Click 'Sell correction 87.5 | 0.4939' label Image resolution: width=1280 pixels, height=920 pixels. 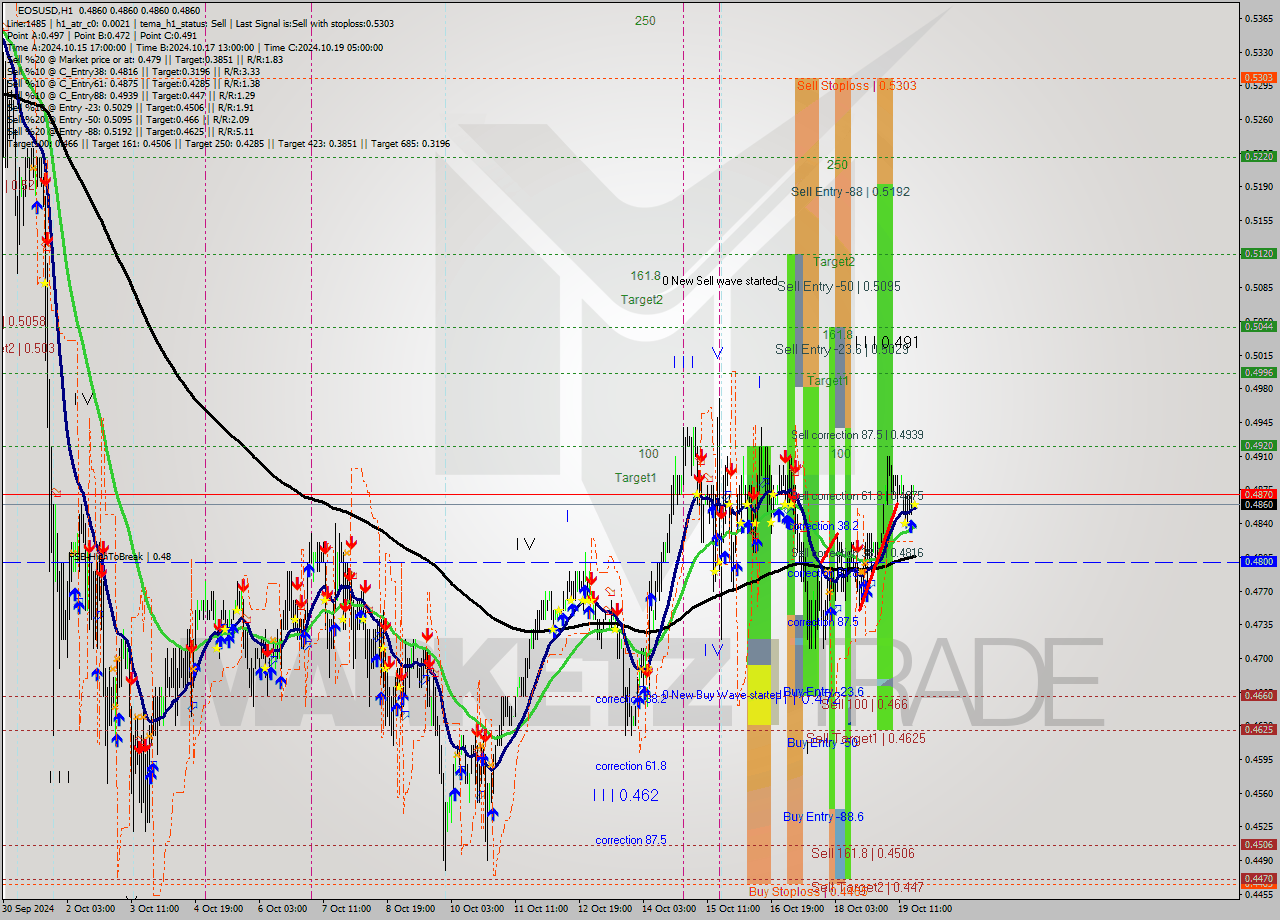coord(857,435)
